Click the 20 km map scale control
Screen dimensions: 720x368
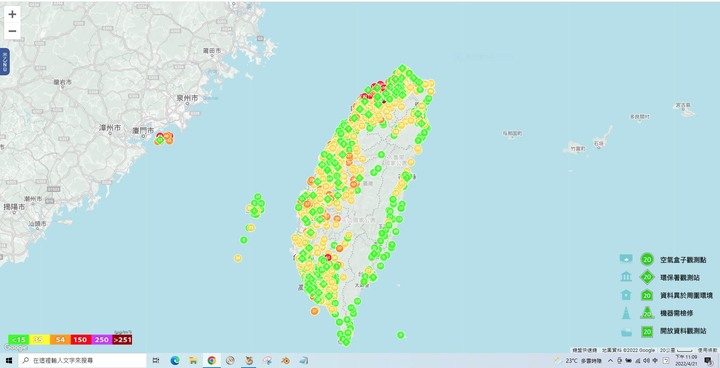coord(675,350)
